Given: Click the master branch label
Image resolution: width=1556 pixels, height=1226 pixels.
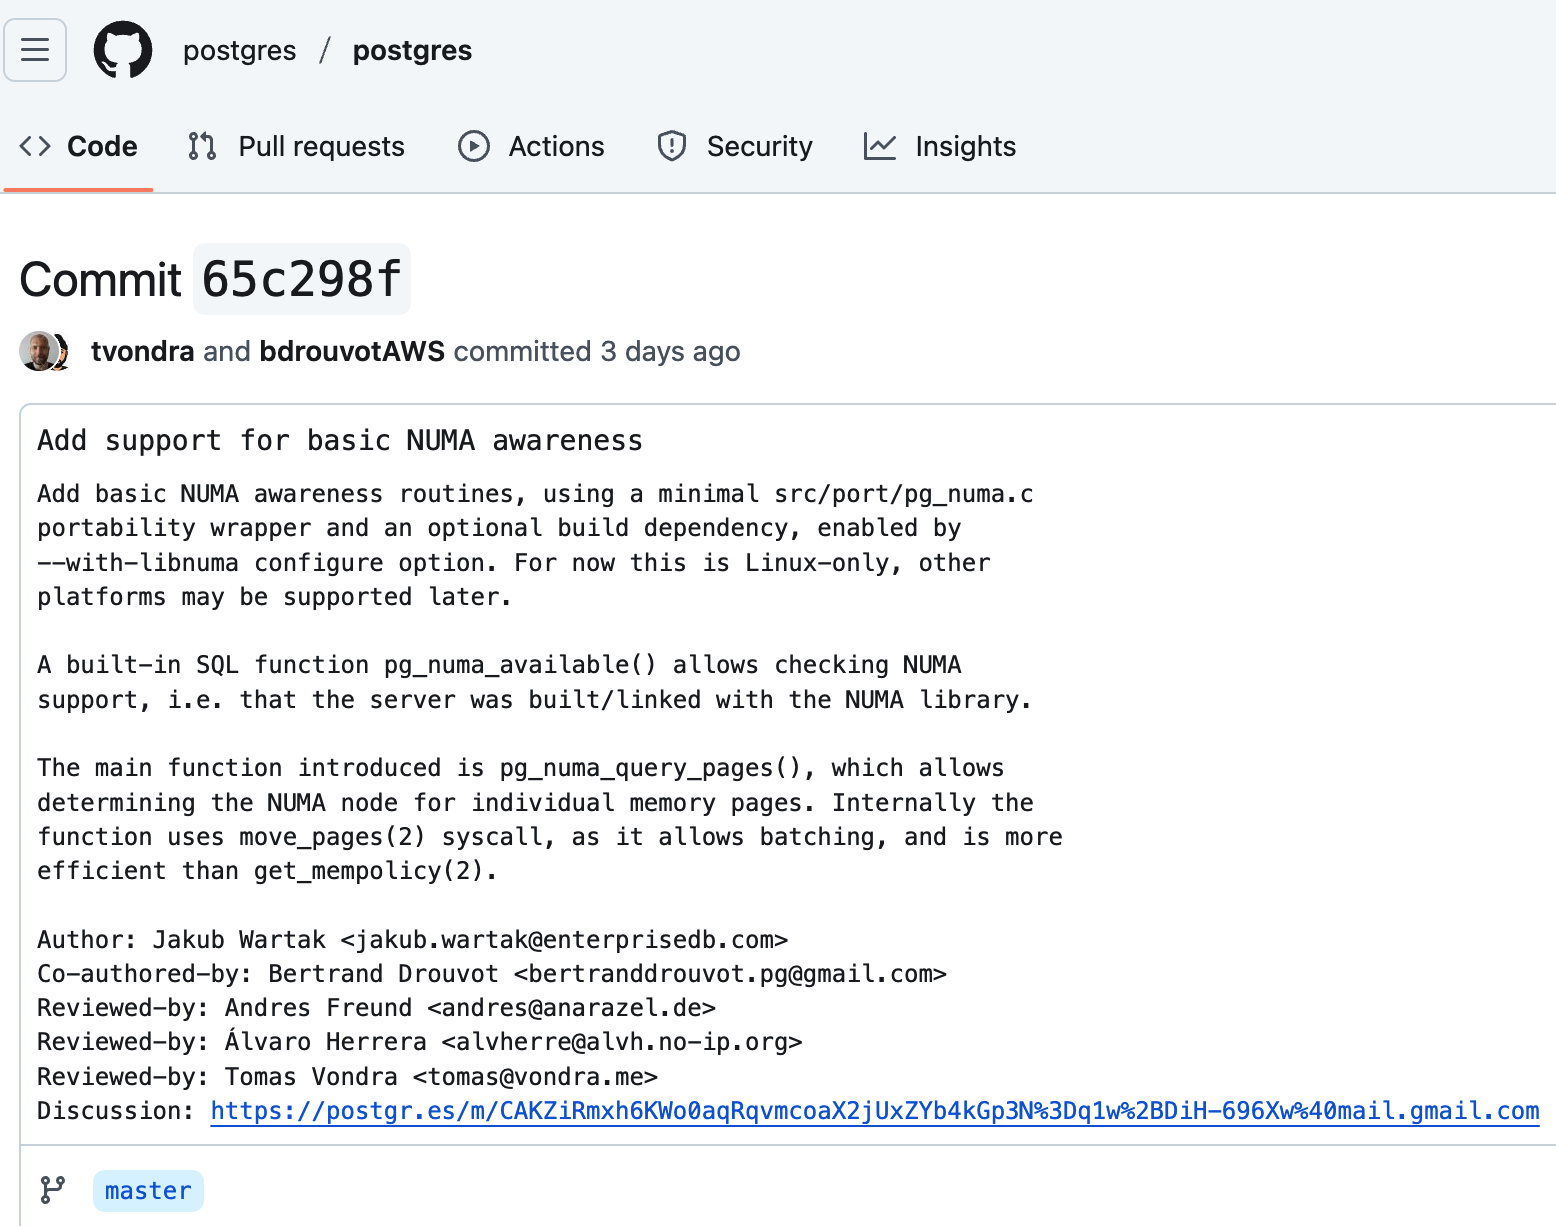Looking at the screenshot, I should coord(147,1190).
